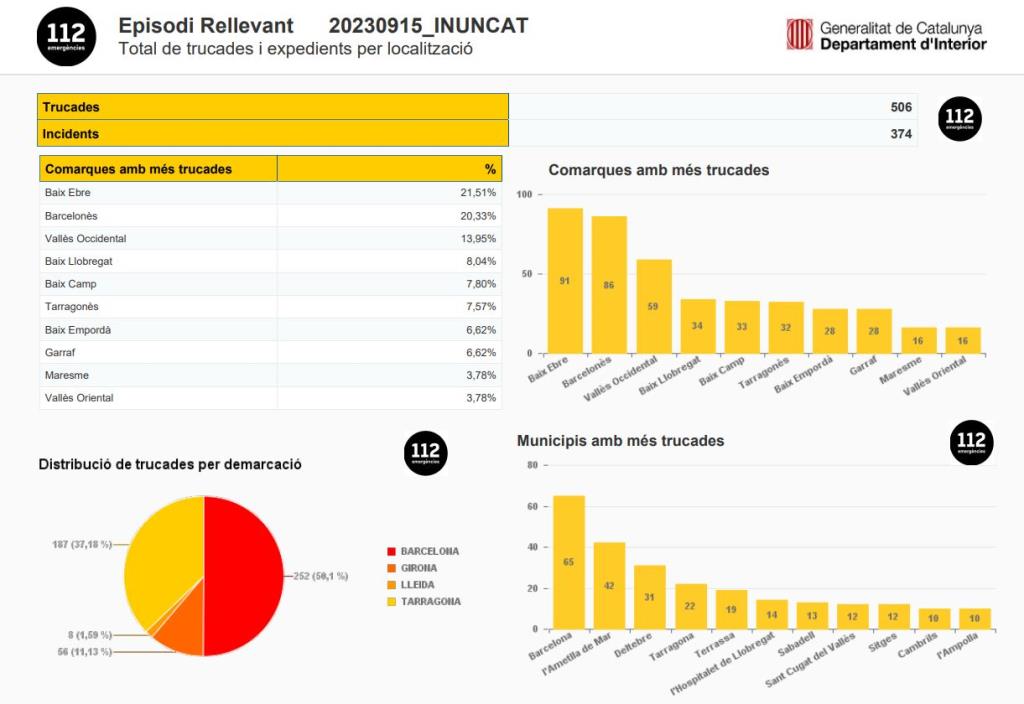This screenshot has height=704, width=1024.
Task: Click the Deltebre bar showing 31
Action: [650, 598]
